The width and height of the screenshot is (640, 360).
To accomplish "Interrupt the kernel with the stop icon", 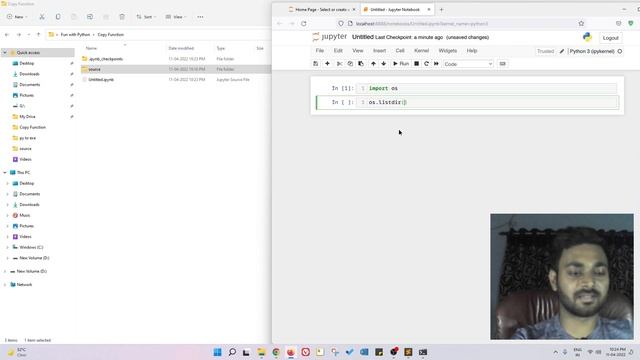I will click(416, 64).
